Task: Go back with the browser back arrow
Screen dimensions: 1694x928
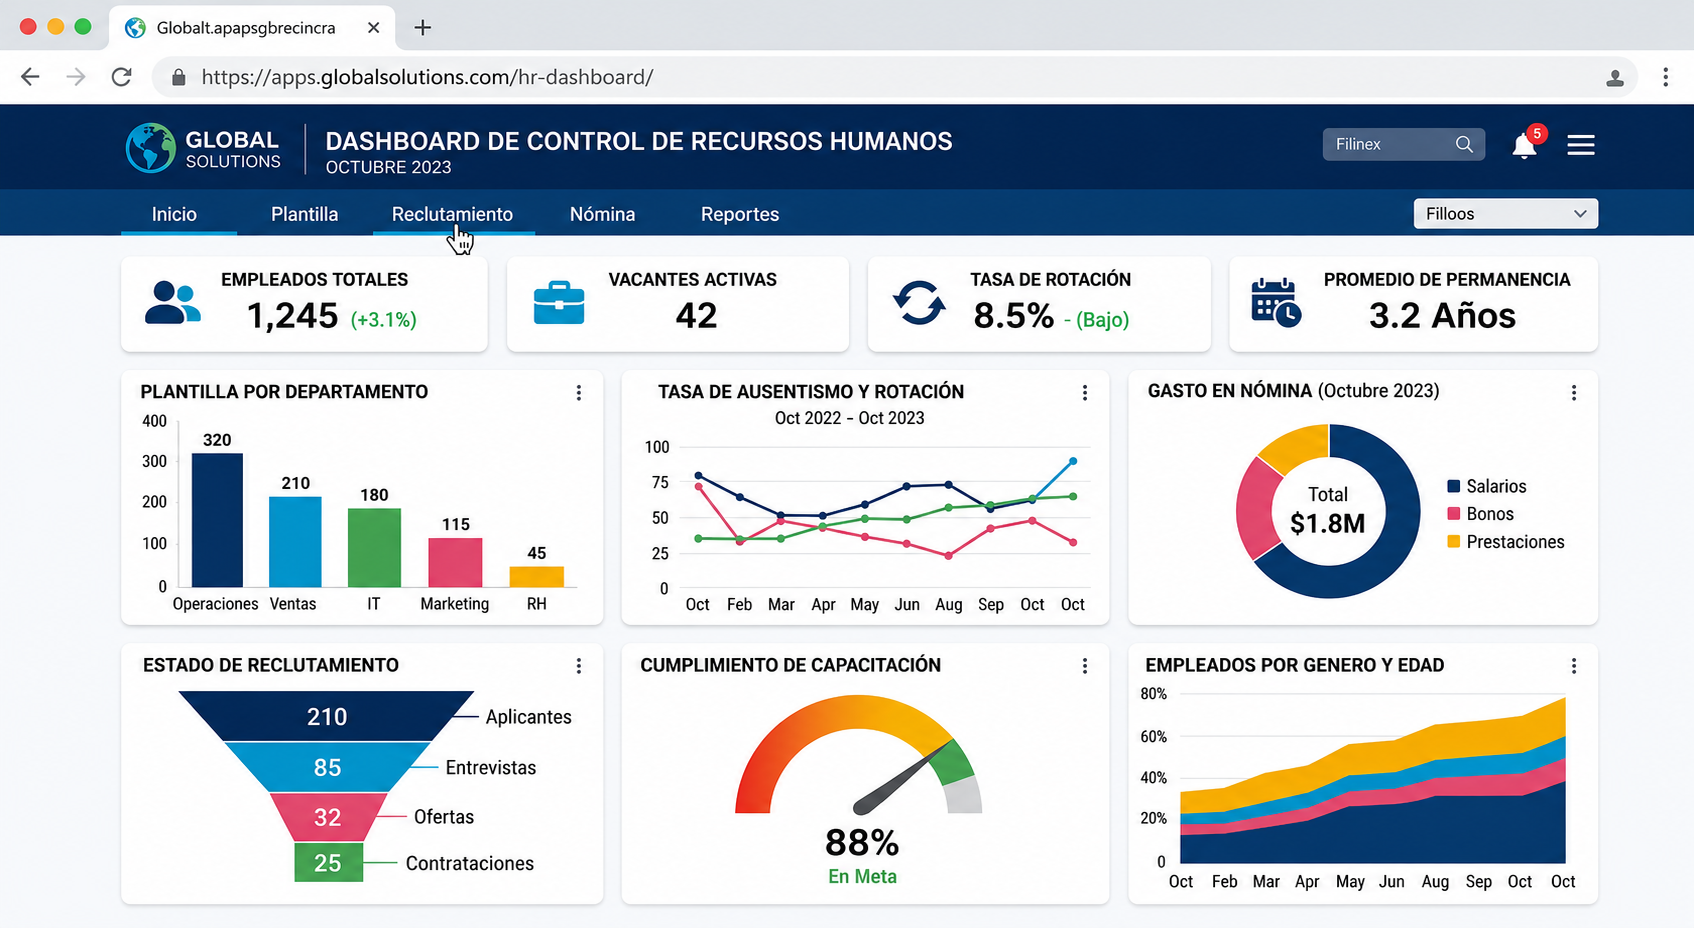Action: (30, 77)
